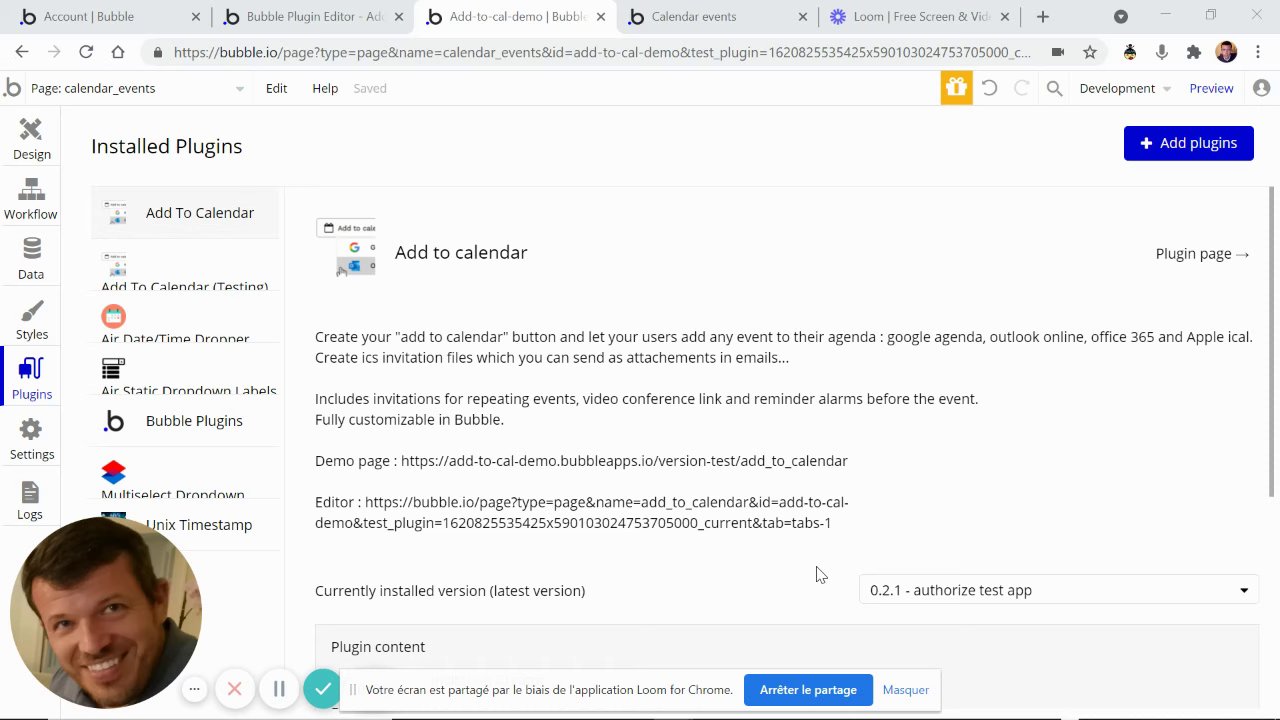Image resolution: width=1280 pixels, height=720 pixels.
Task: Open the Design section in sidebar
Action: (31, 139)
